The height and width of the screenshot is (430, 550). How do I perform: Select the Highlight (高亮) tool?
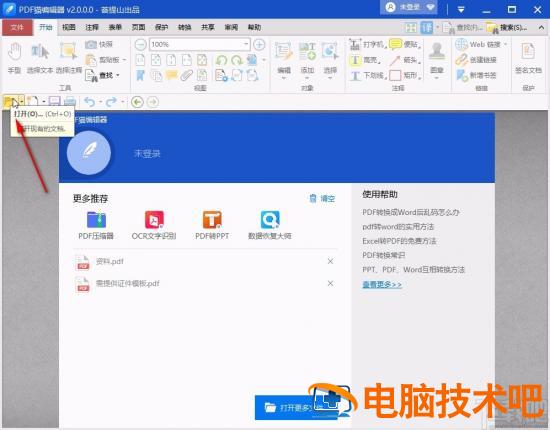point(364,60)
